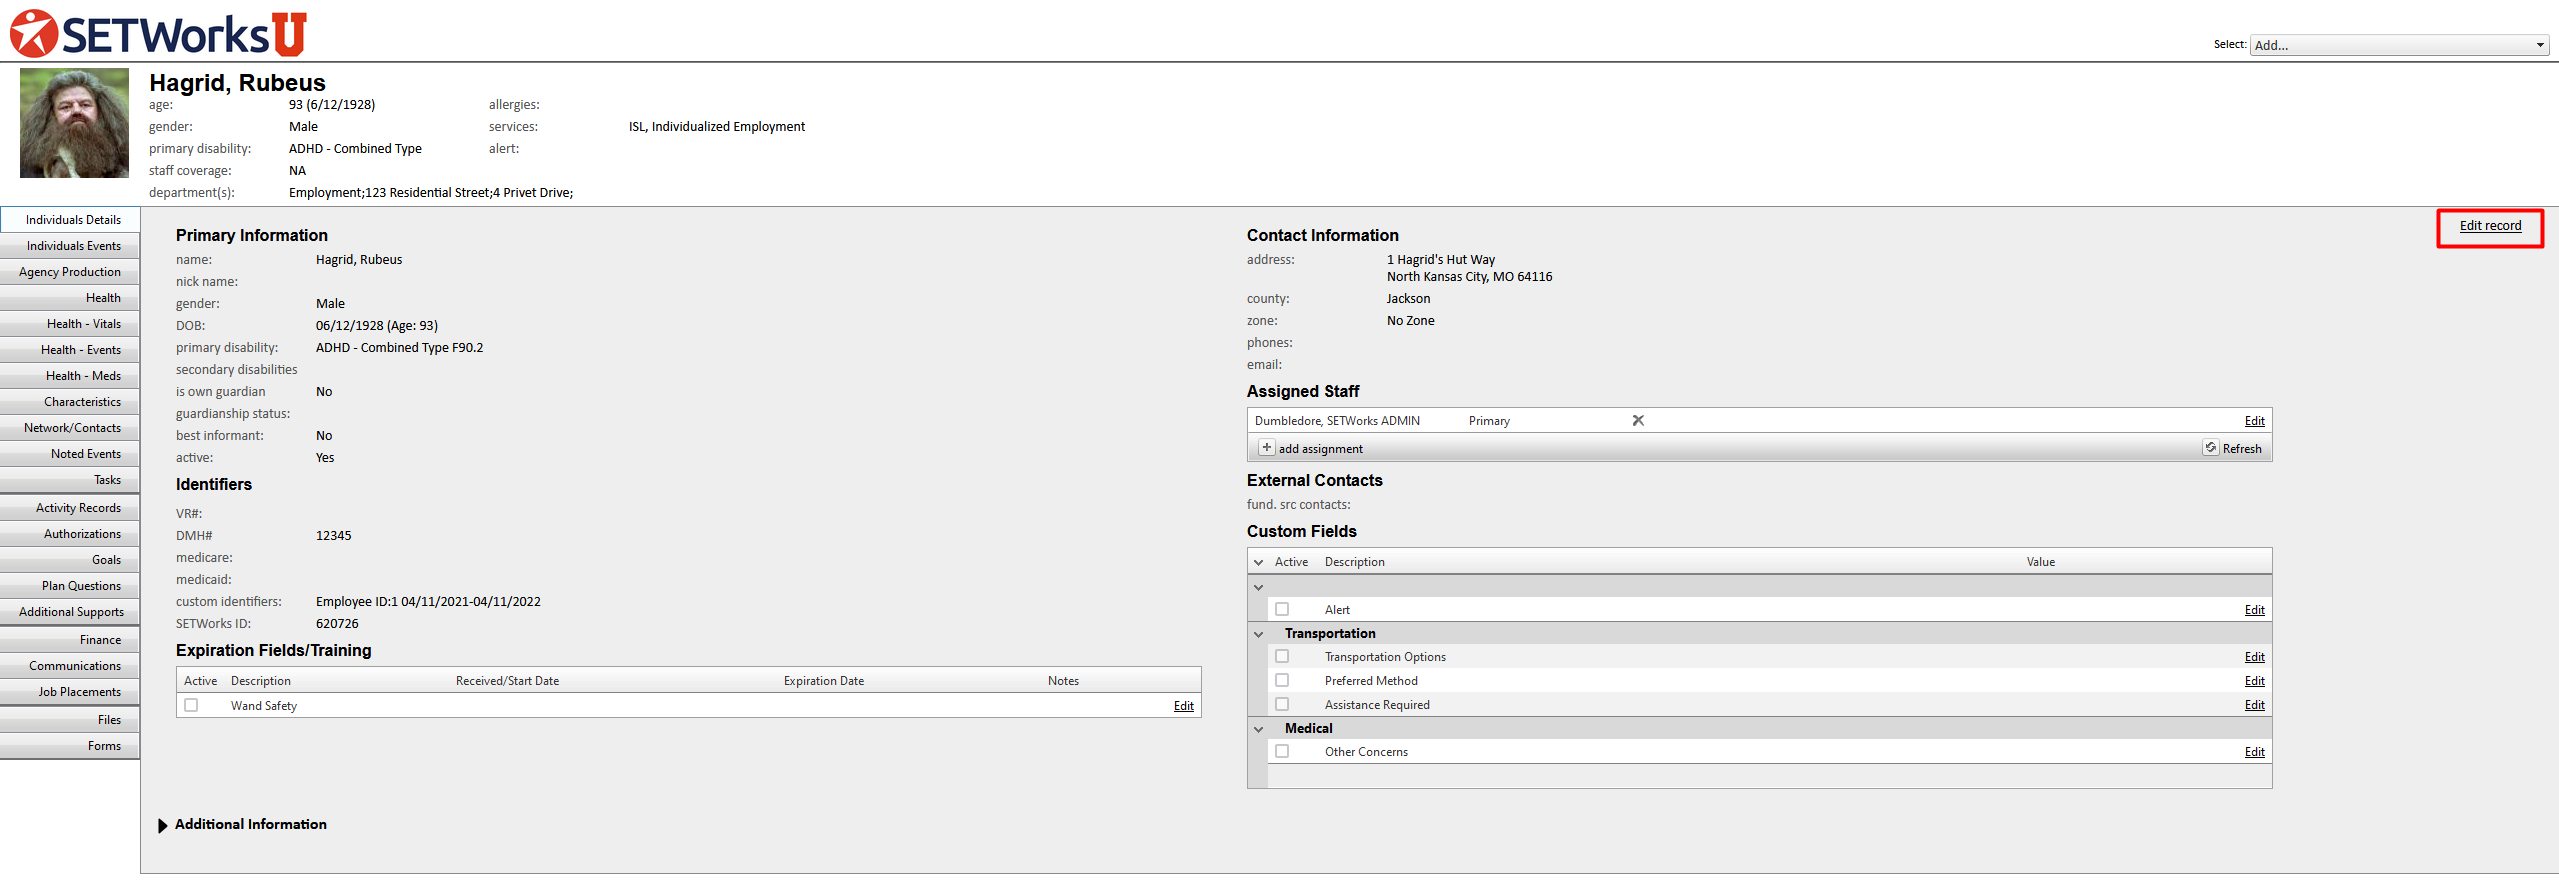
Task: Click the ISL, Individualized Employment services text
Action: (716, 127)
